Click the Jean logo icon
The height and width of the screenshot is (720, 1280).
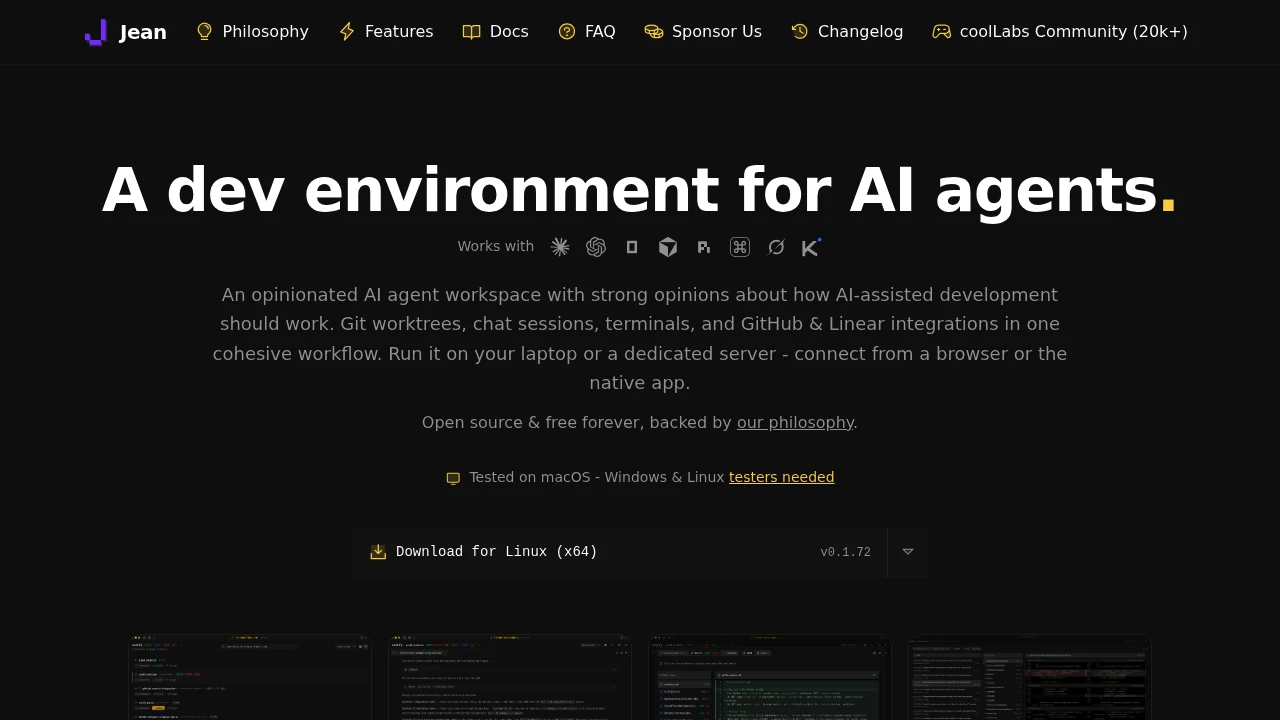click(x=96, y=32)
